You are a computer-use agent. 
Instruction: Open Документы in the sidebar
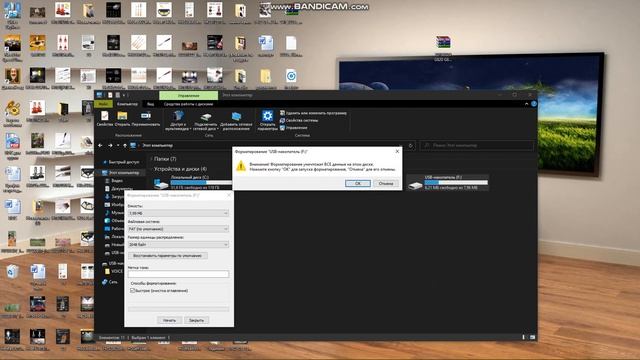pos(118,189)
